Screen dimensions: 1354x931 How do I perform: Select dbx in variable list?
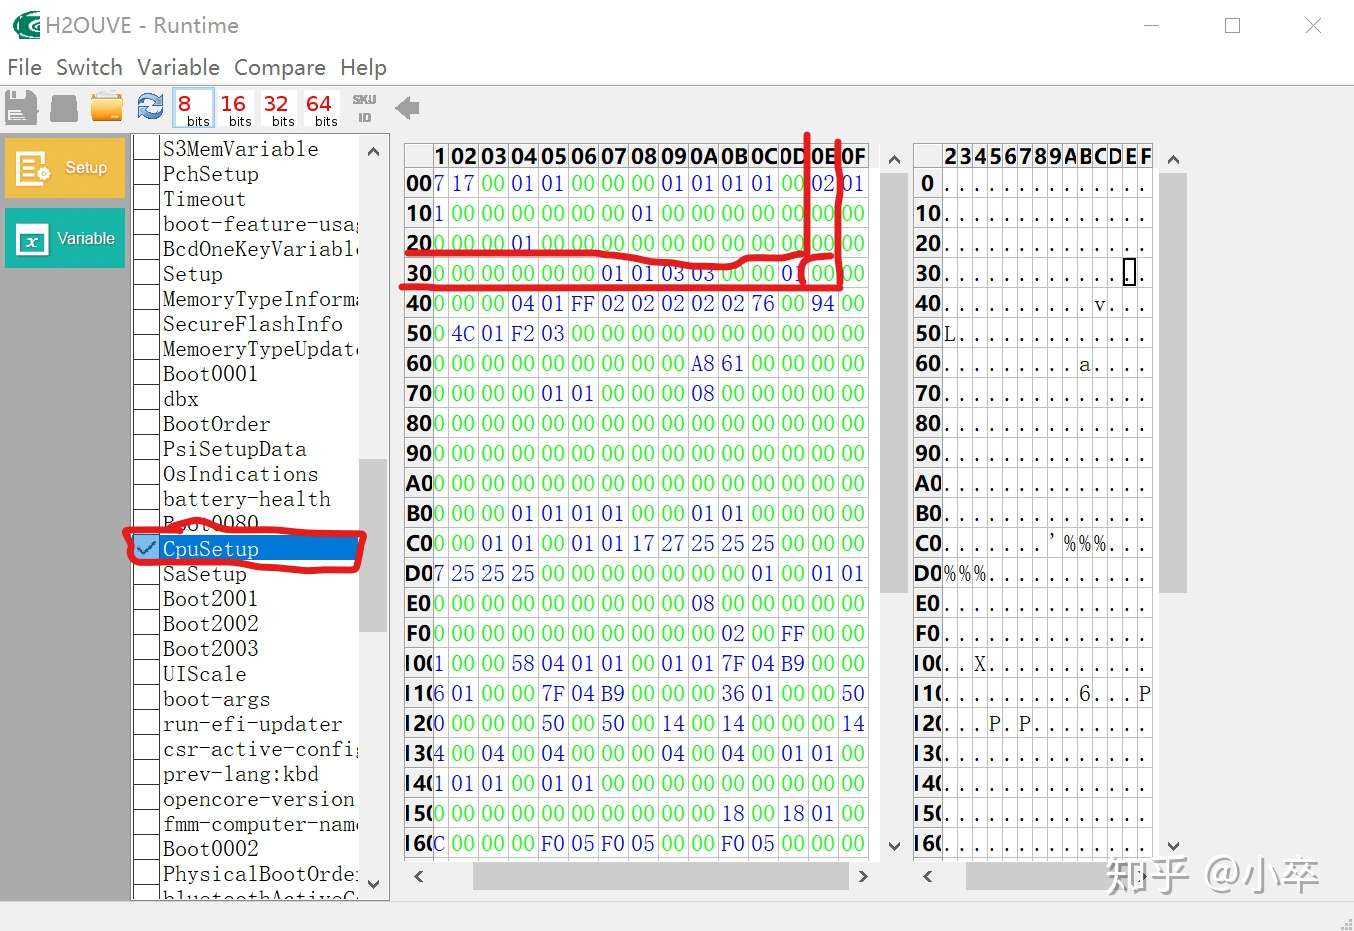[181, 398]
